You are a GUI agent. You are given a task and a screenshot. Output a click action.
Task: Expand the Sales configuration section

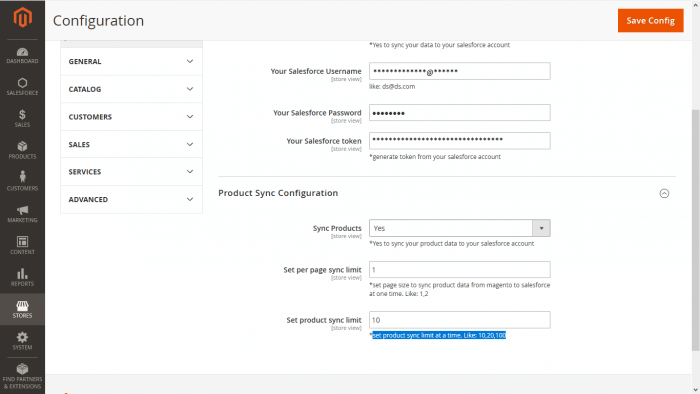click(x=131, y=145)
